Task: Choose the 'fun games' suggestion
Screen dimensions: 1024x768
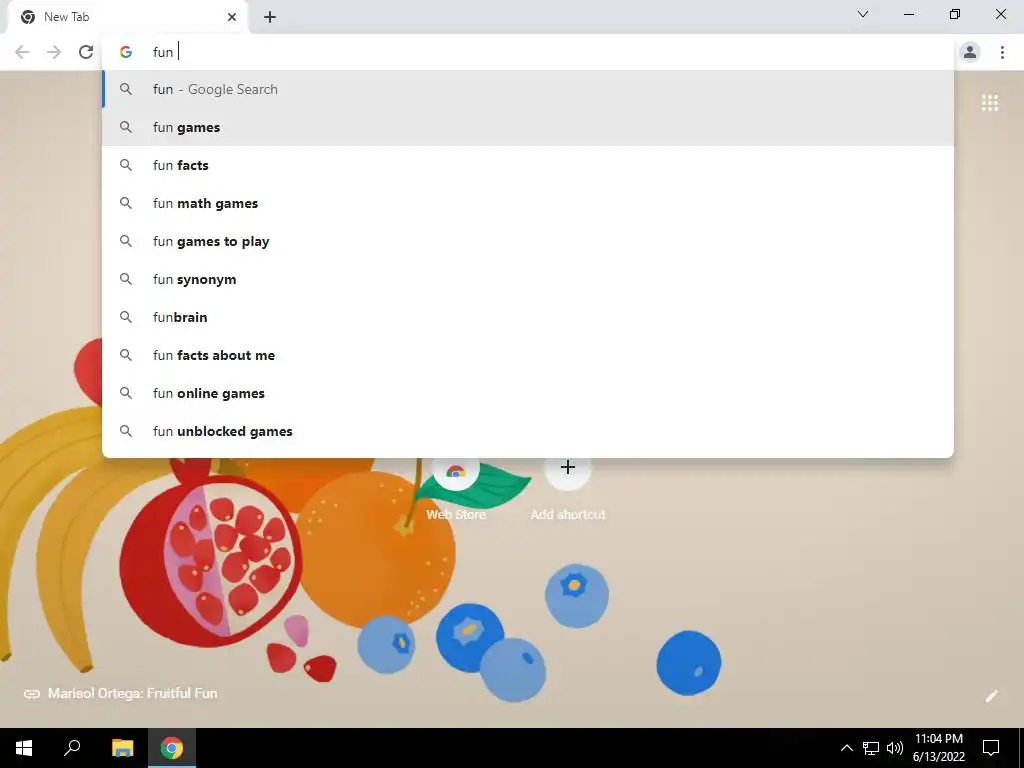Action: pyautogui.click(x=528, y=127)
